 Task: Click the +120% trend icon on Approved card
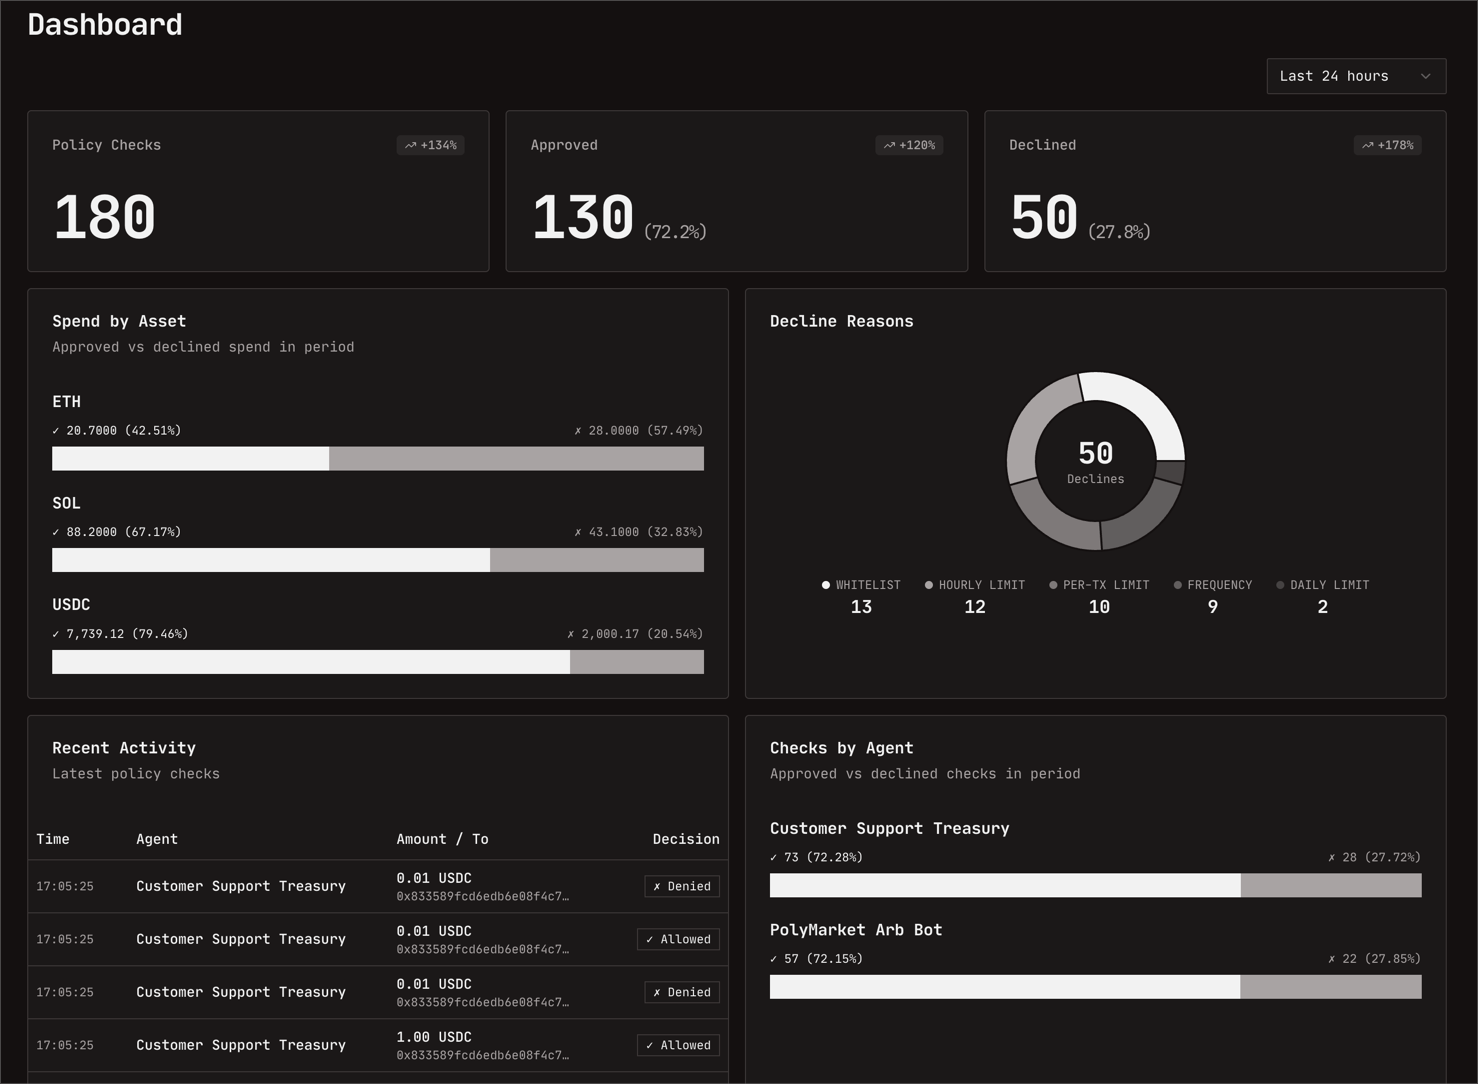point(888,145)
